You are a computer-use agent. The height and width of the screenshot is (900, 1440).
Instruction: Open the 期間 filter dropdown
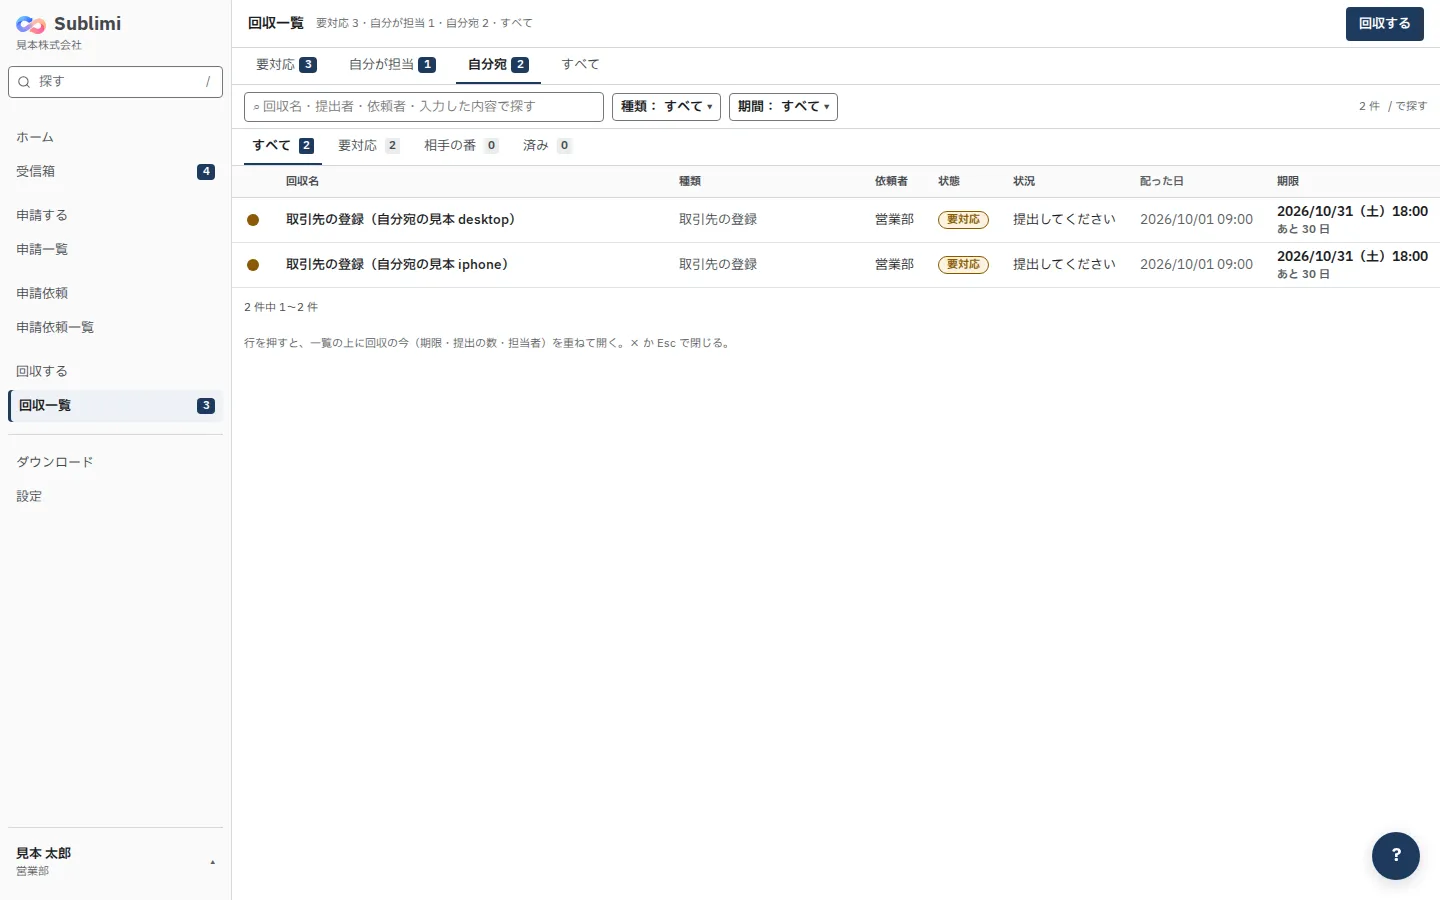coord(783,107)
